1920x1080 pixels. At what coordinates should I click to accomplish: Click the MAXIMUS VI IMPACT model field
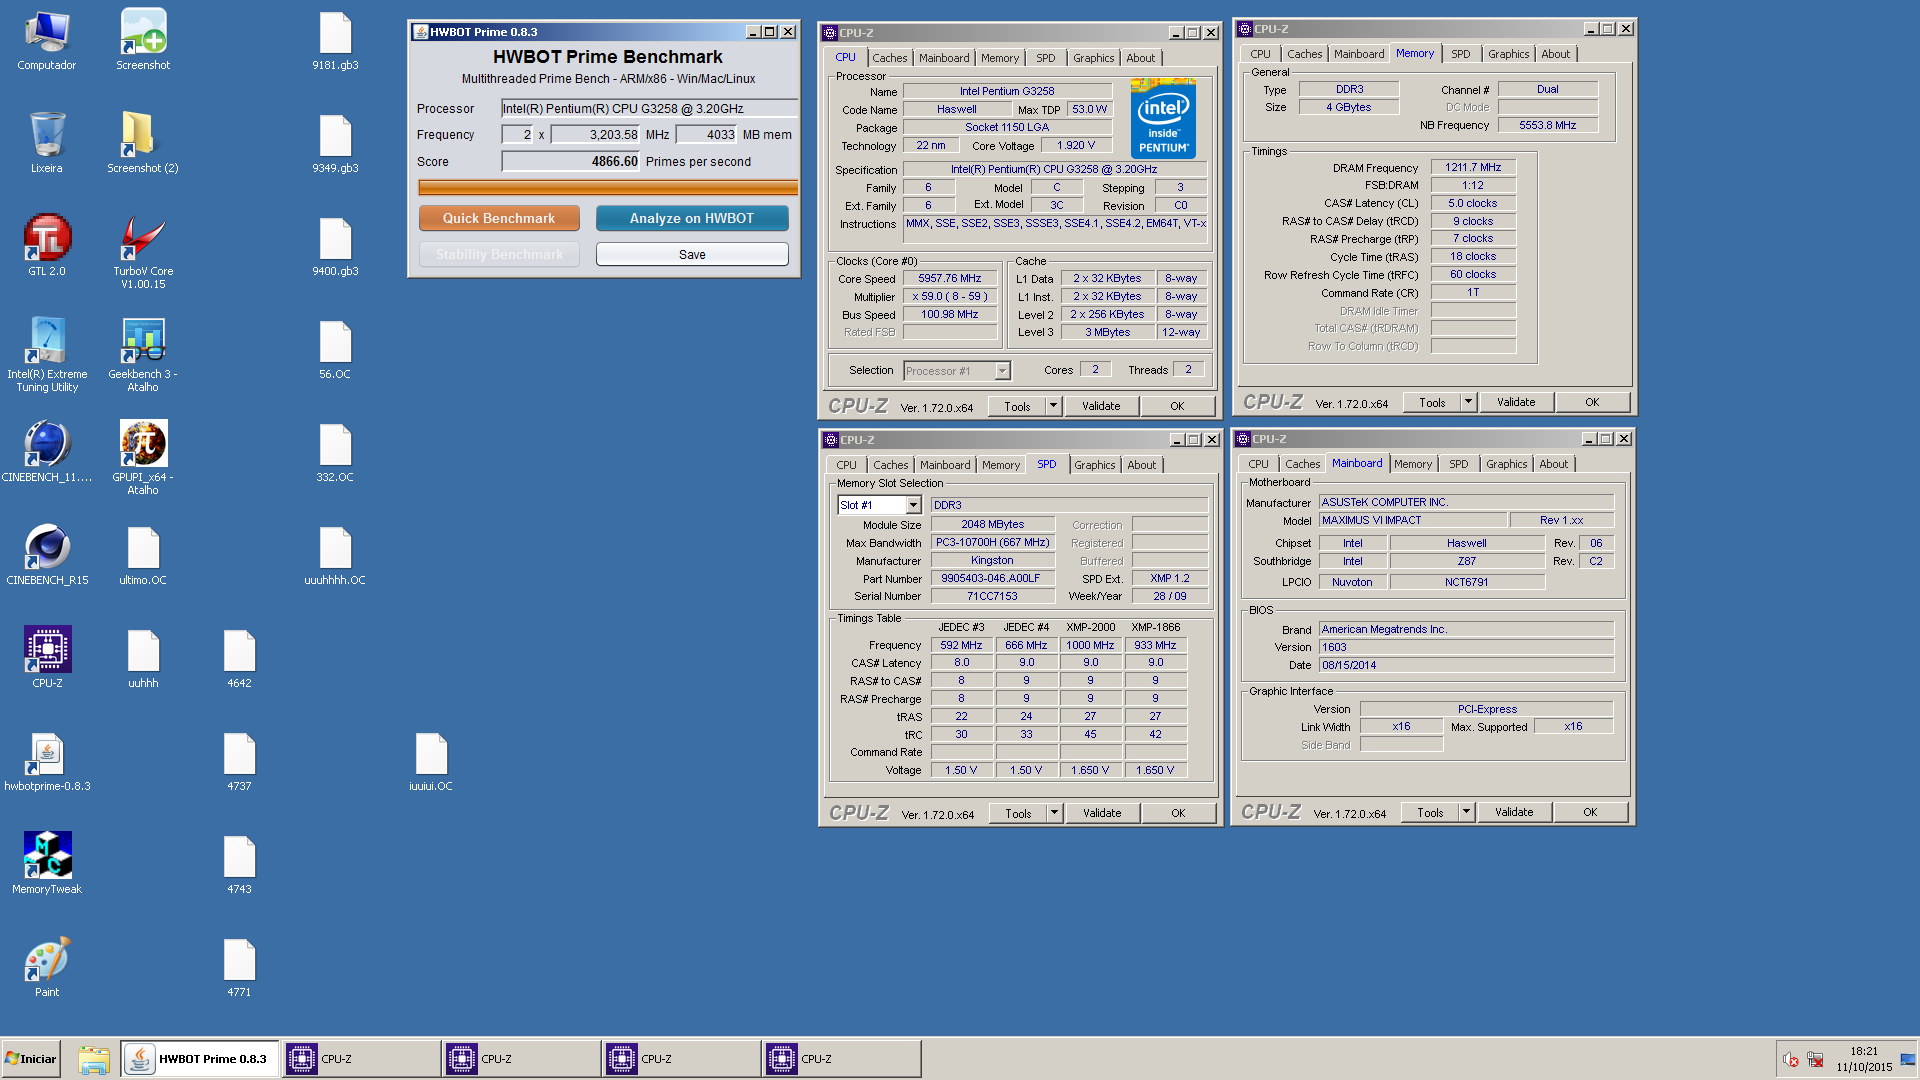click(x=1412, y=520)
